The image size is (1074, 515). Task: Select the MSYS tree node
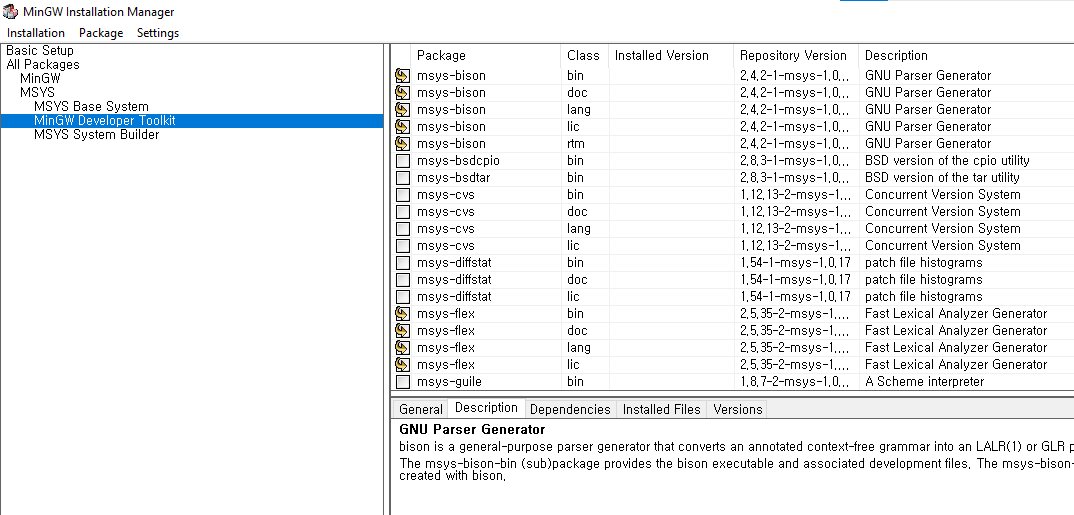[x=37, y=92]
